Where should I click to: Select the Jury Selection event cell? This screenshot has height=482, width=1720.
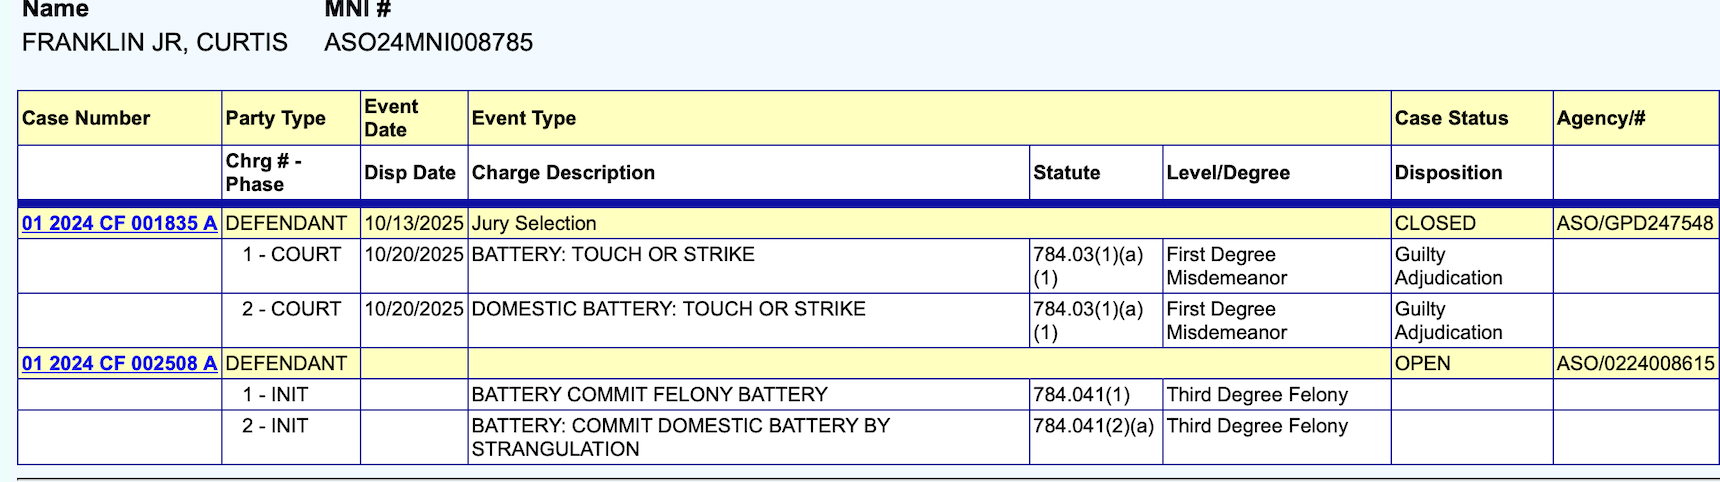(534, 223)
